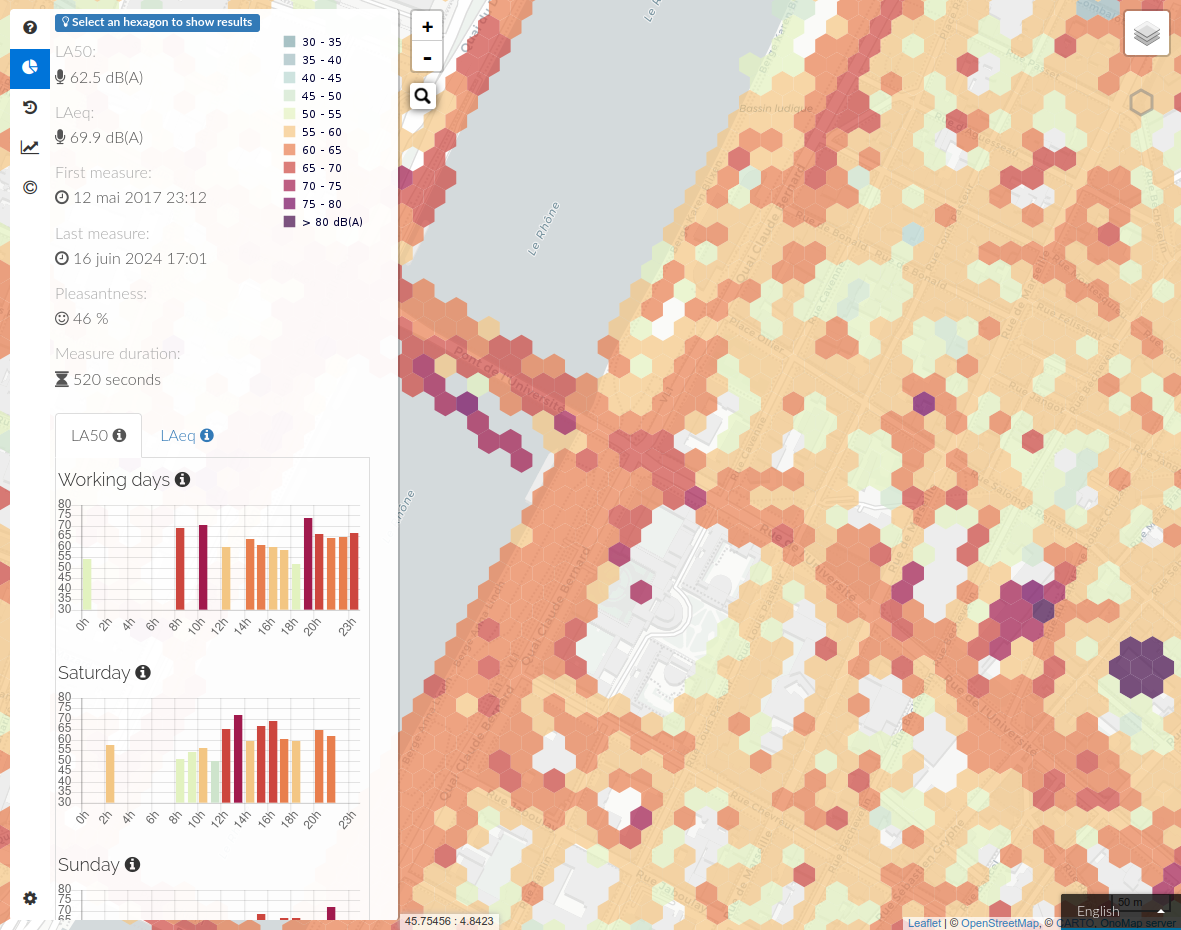This screenshot has height=930, width=1181.
Task: Open the OpenStreetMap attribution link
Action: 999,923
